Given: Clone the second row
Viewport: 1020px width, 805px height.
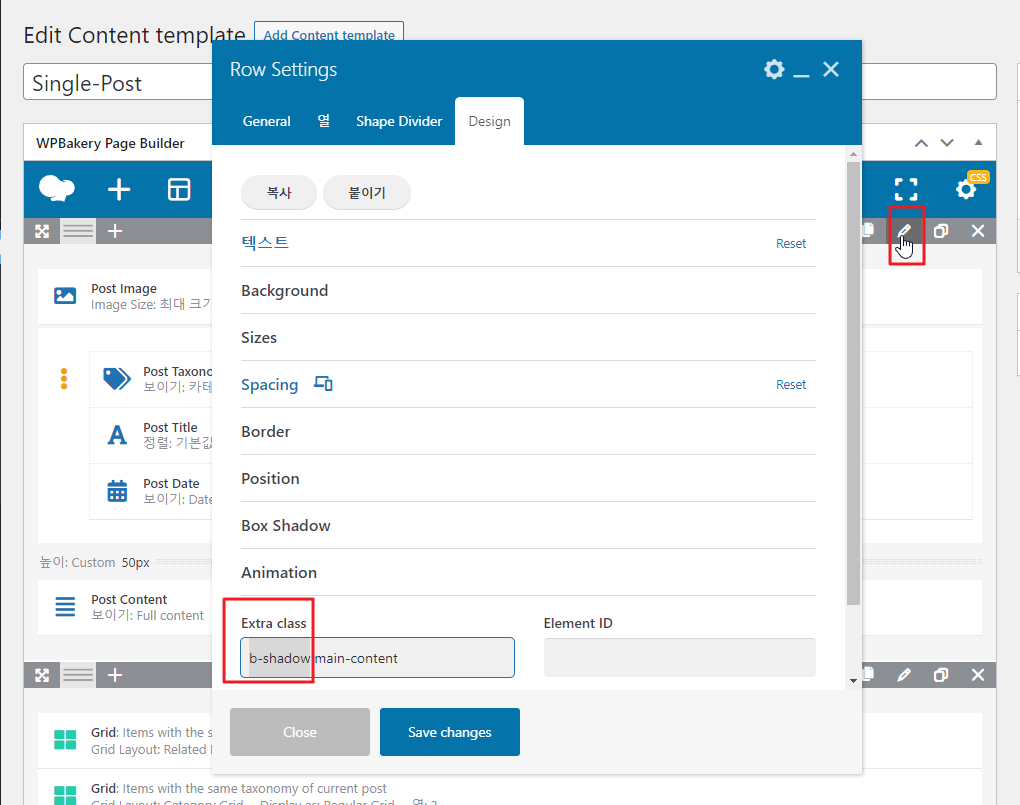Looking at the screenshot, I should [x=941, y=675].
